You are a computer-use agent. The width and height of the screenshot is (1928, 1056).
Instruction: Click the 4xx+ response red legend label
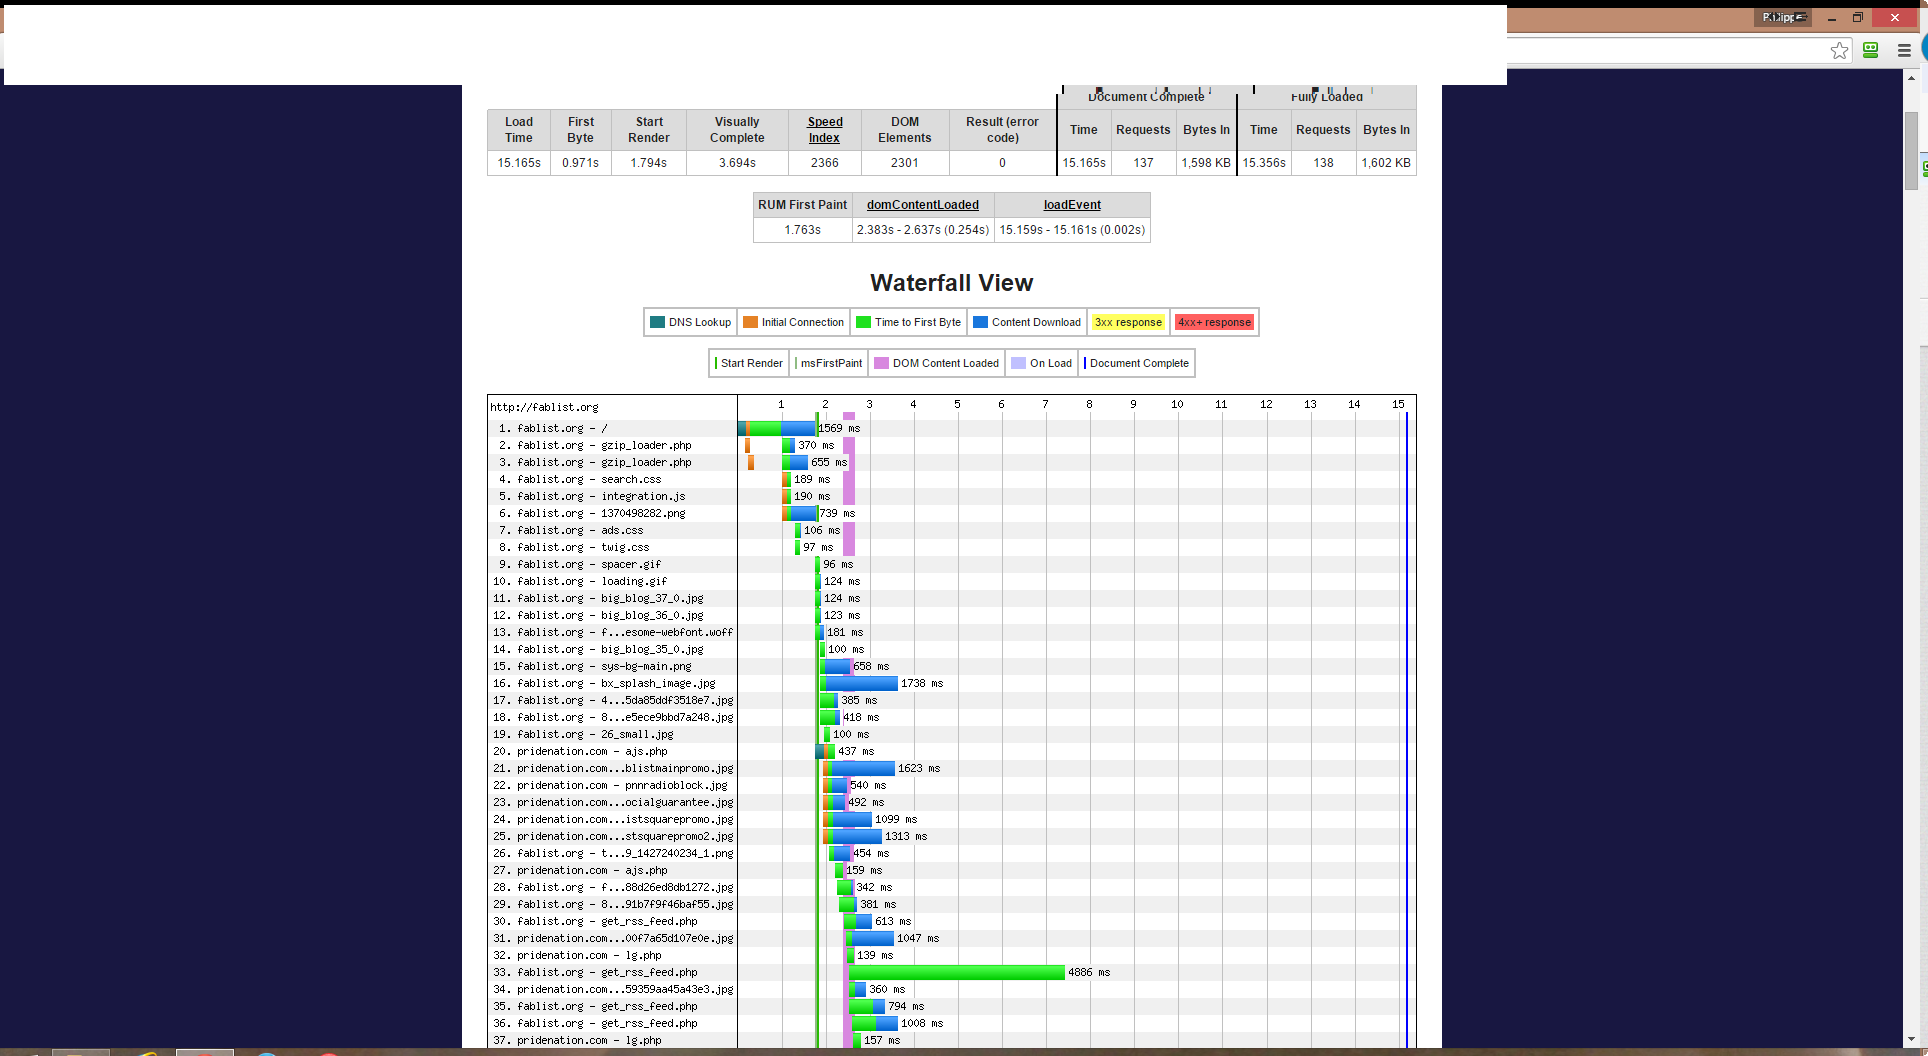click(x=1214, y=322)
